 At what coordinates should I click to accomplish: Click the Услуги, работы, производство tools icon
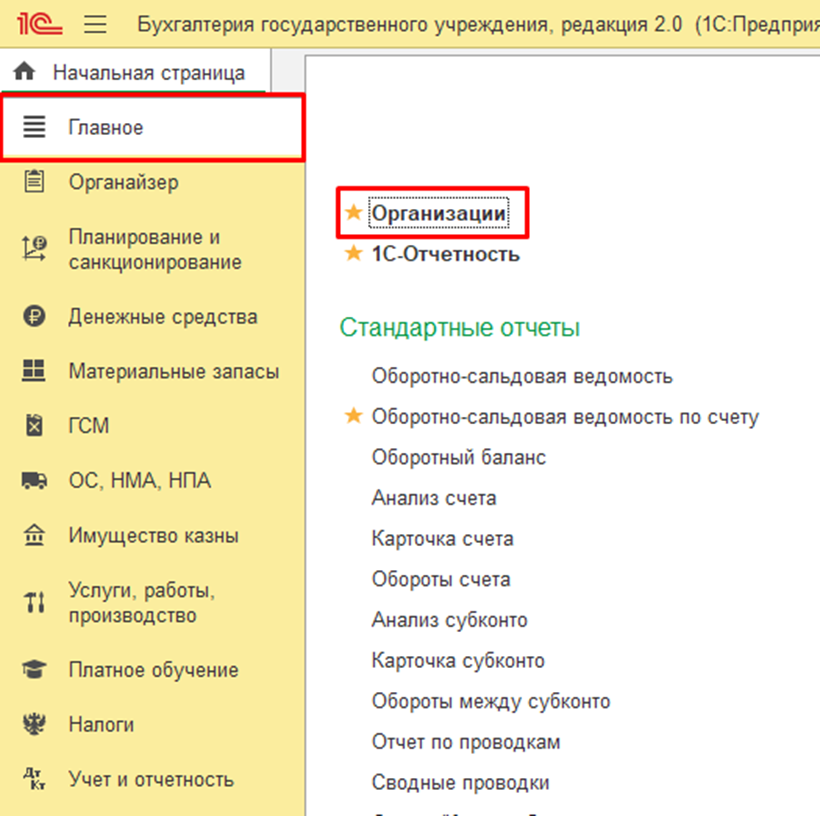[x=34, y=602]
